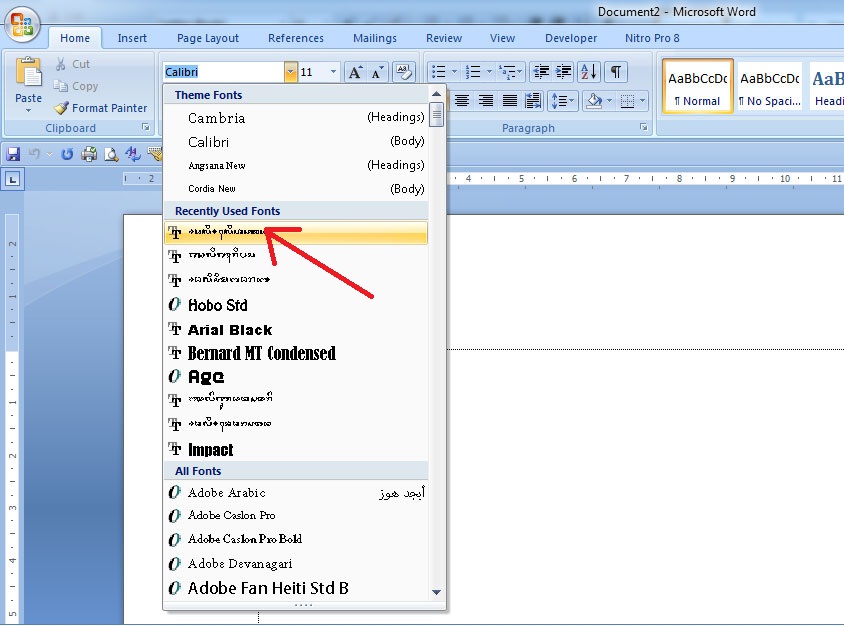Choose Cambria (Headings) theme font
Viewport: 844px width, 626px height.
click(296, 117)
